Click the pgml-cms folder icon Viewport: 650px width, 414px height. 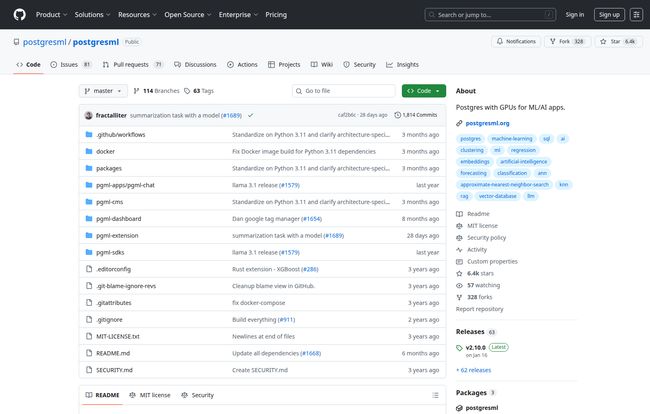89,202
